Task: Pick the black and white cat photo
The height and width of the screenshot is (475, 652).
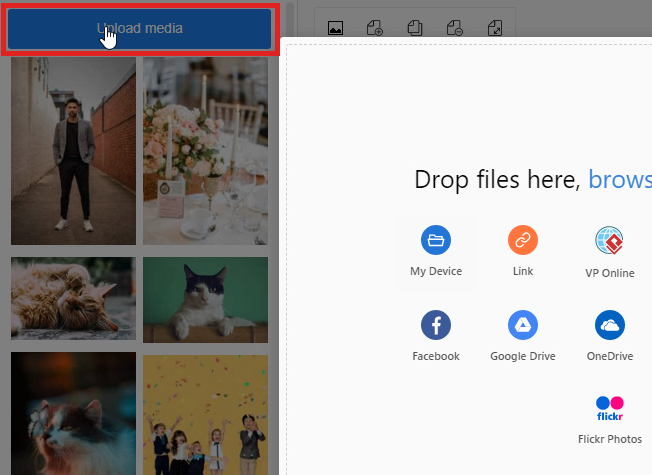Action: click(205, 299)
